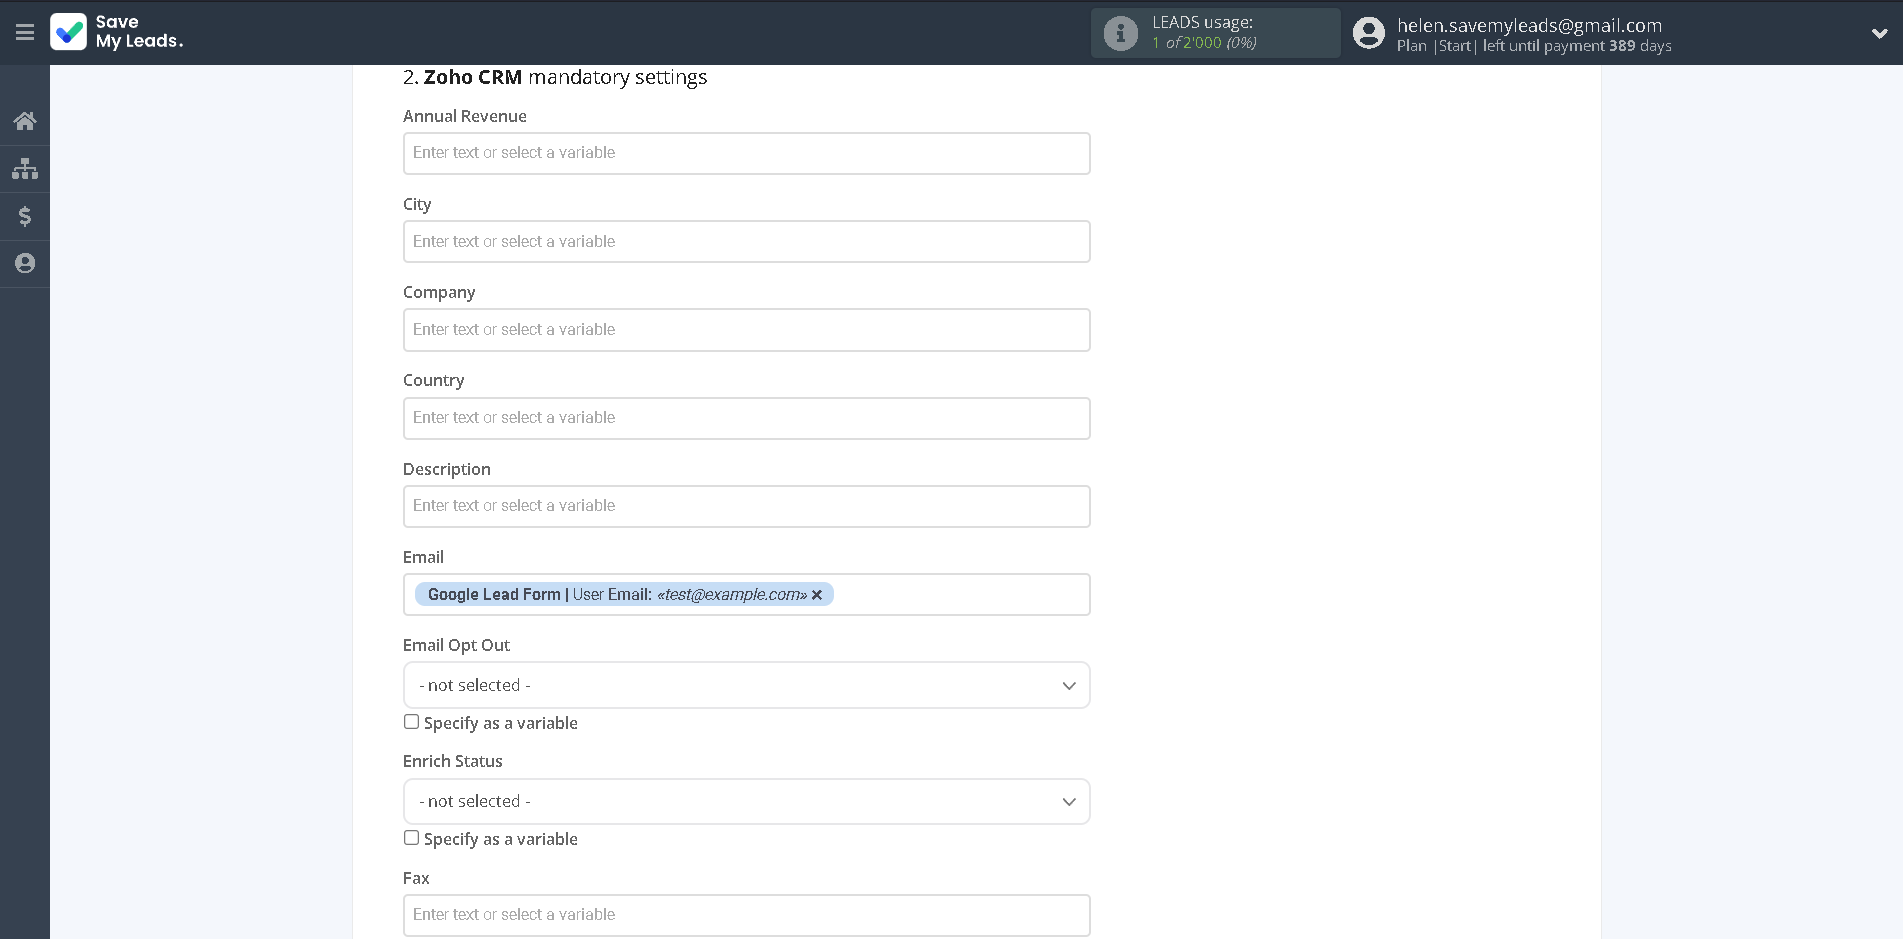This screenshot has width=1903, height=939.
Task: Open the connections sitemap sidebar icon
Action: (x=25, y=169)
